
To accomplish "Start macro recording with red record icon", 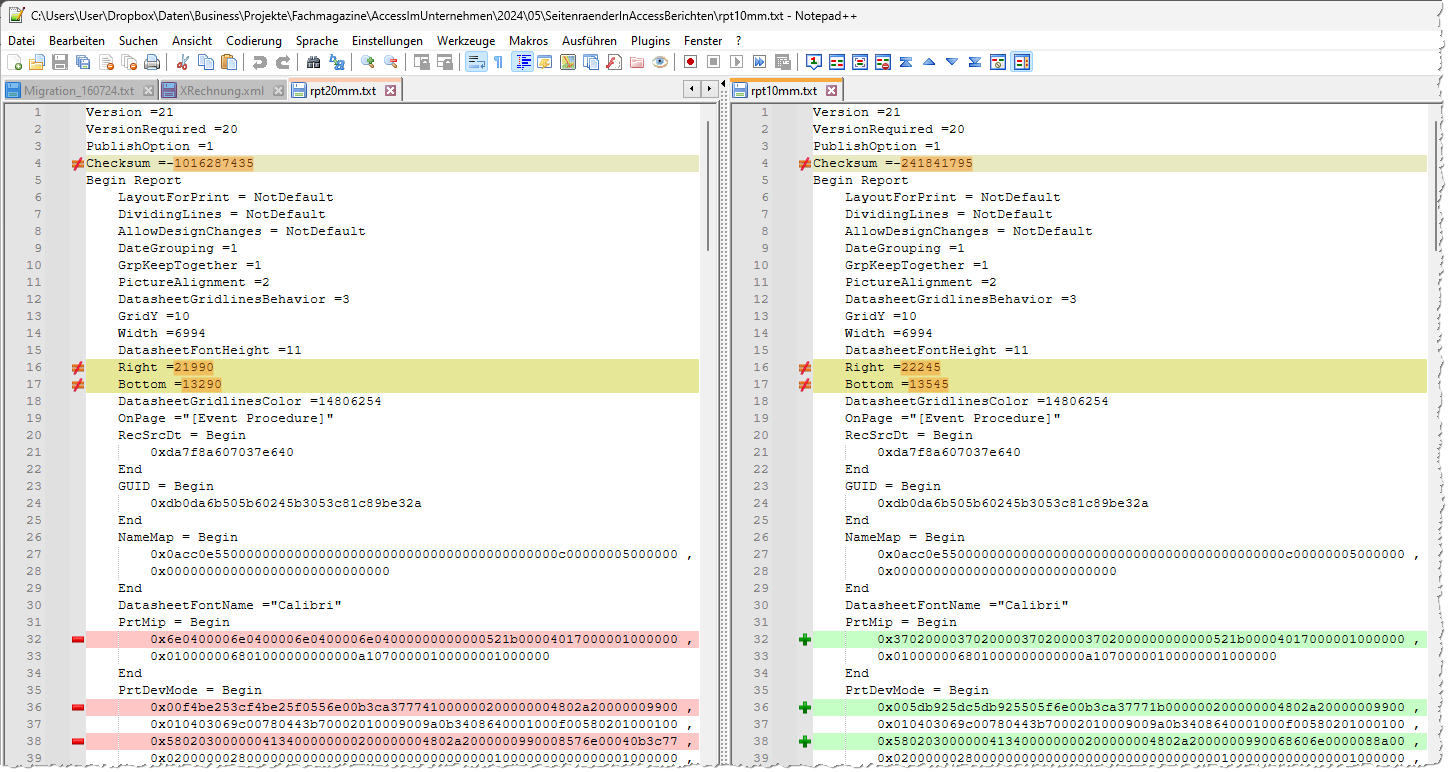I will [690, 62].
